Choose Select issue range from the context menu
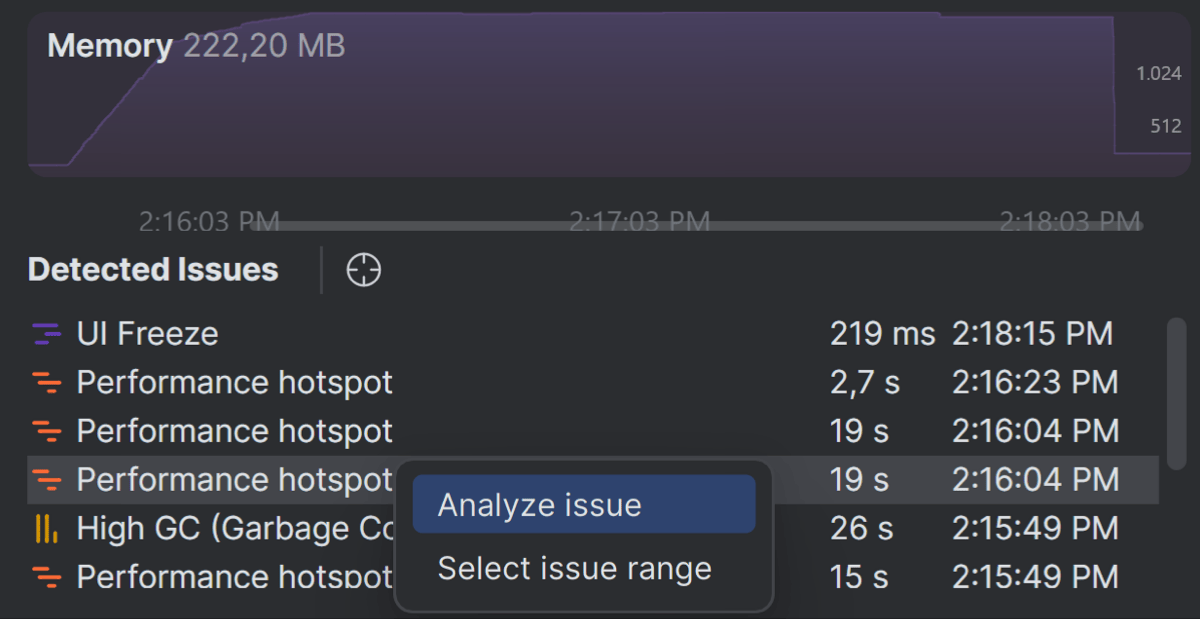1200x619 pixels. [574, 569]
